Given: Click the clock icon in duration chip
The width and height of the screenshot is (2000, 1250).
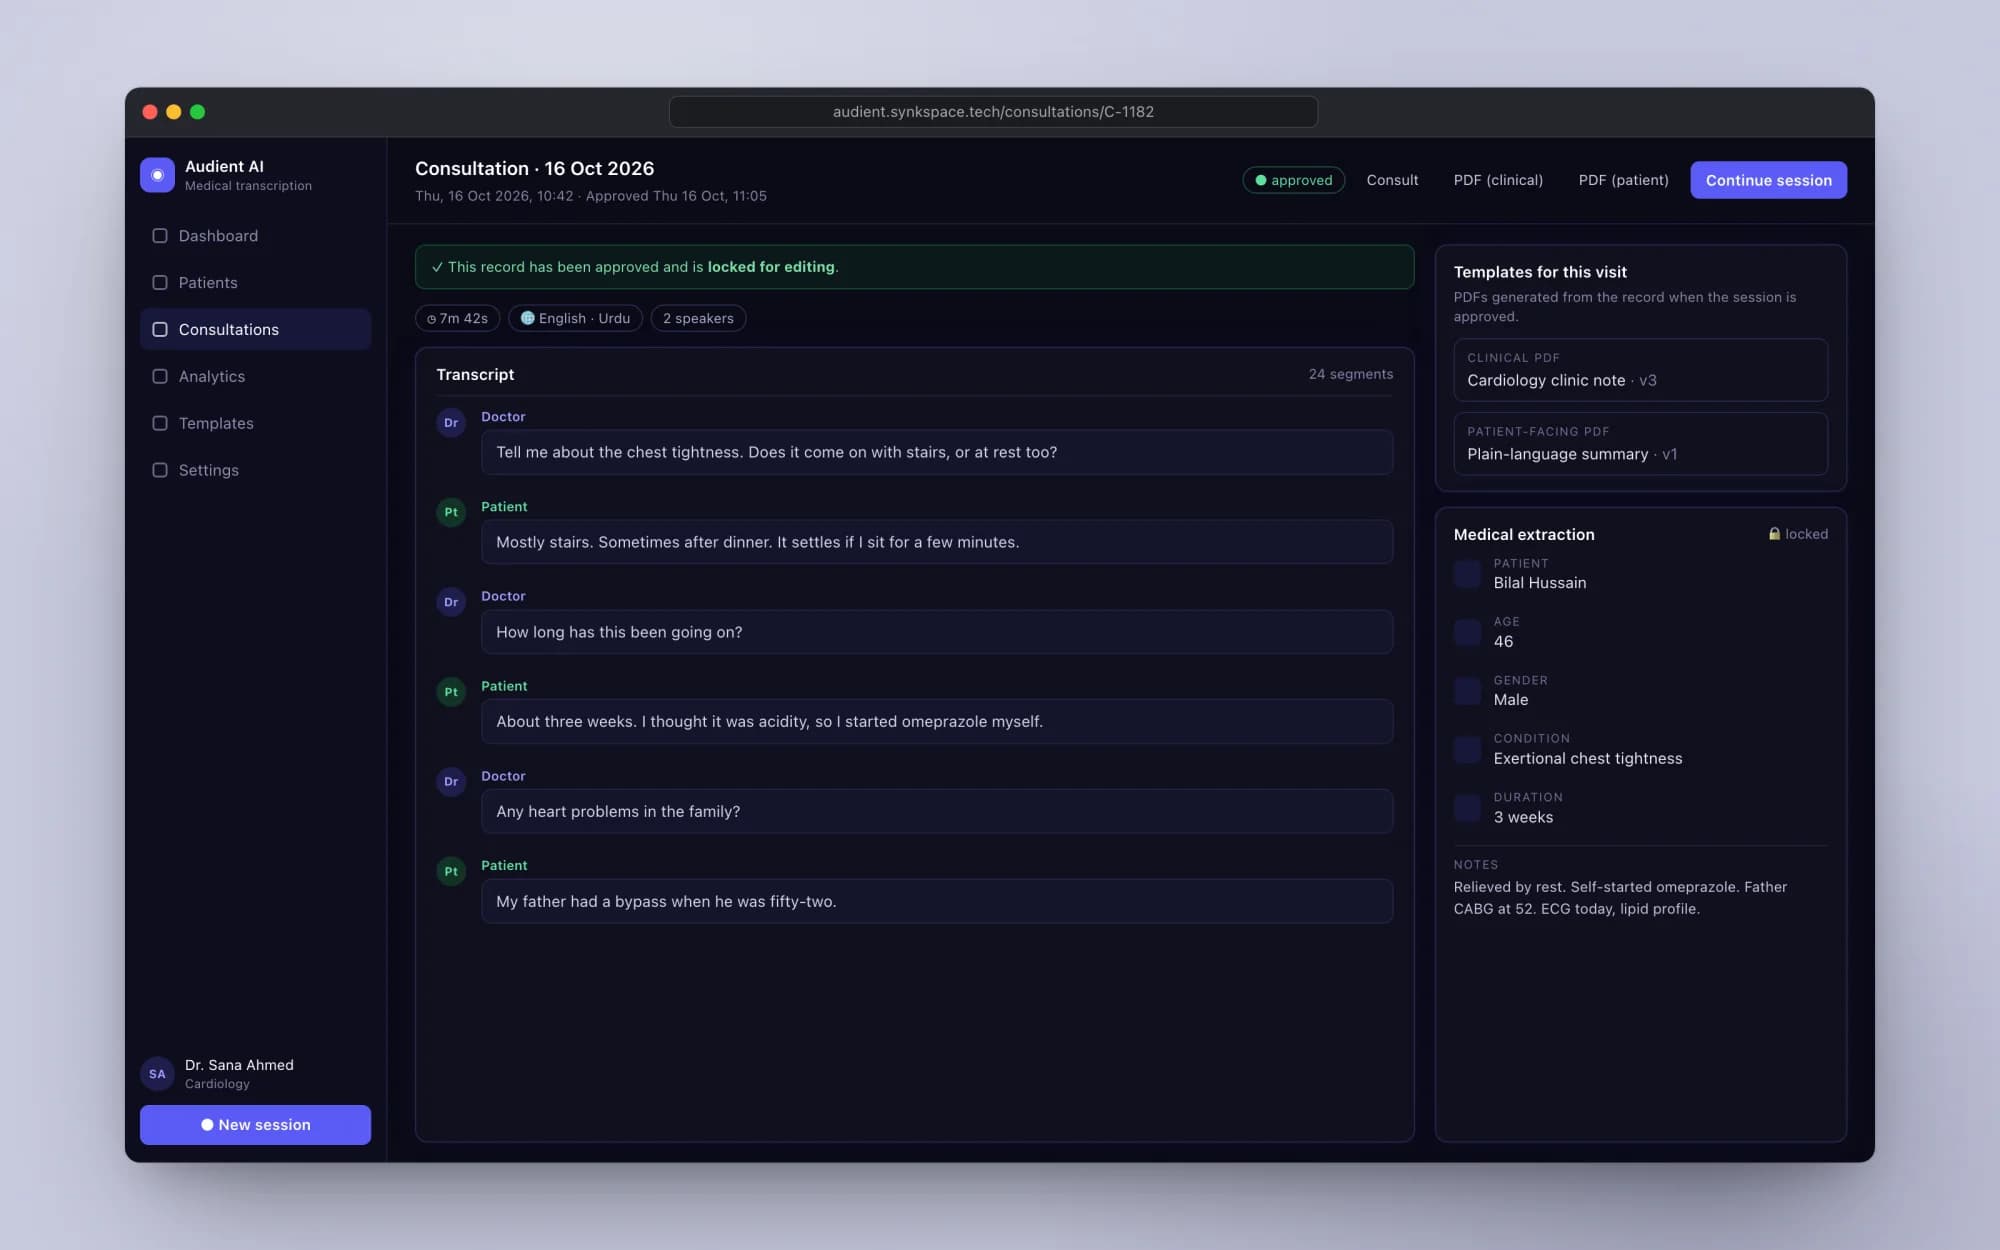Looking at the screenshot, I should pos(431,319).
